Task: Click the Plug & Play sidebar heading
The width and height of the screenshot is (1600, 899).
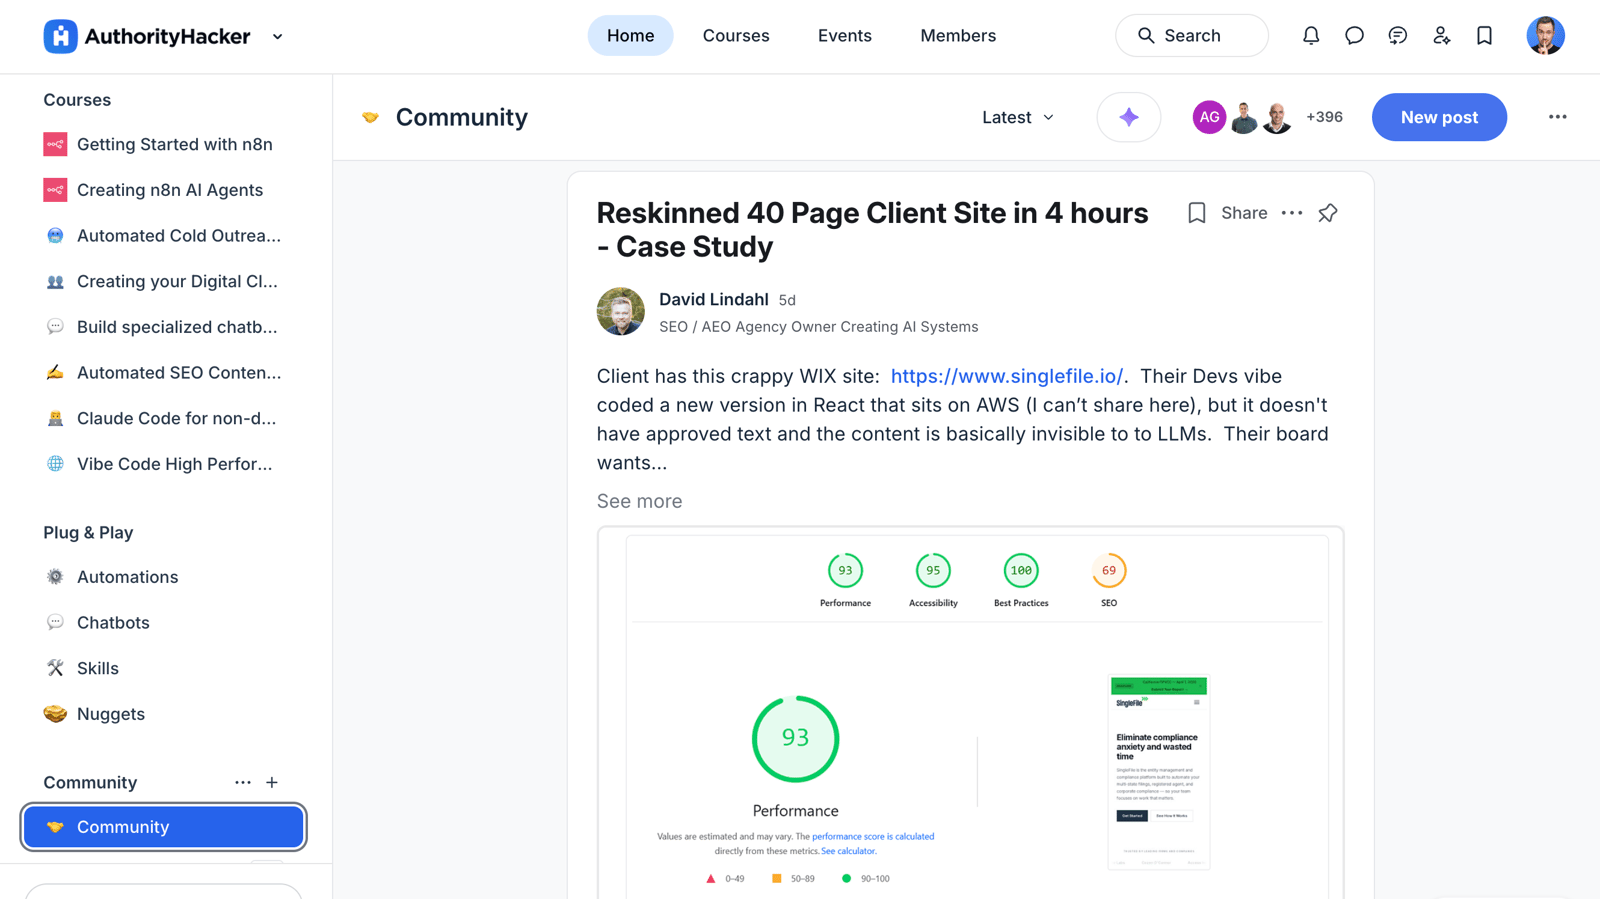Action: point(88,533)
